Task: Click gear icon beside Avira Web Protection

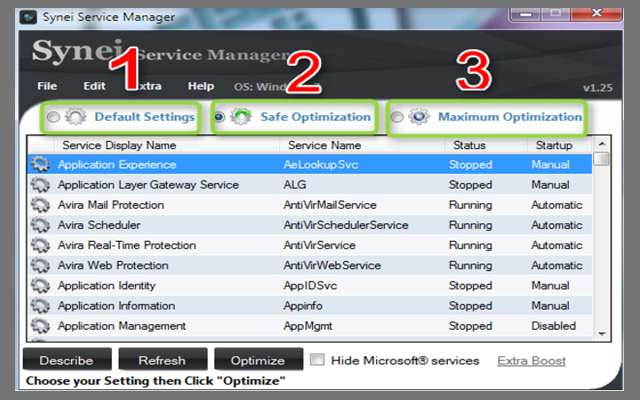Action: pyautogui.click(x=40, y=266)
